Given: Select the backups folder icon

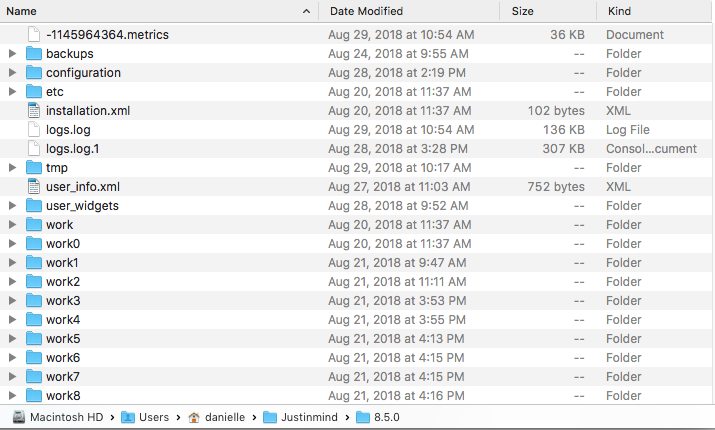Looking at the screenshot, I should pos(33,54).
